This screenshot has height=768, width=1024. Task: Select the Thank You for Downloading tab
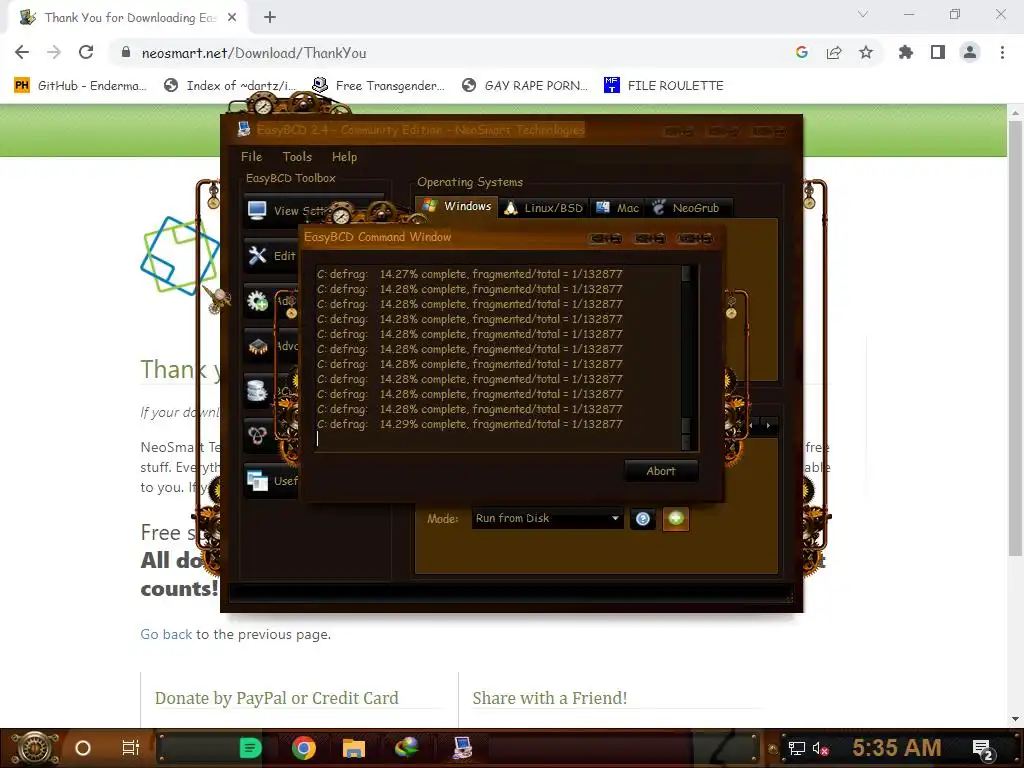pos(127,18)
